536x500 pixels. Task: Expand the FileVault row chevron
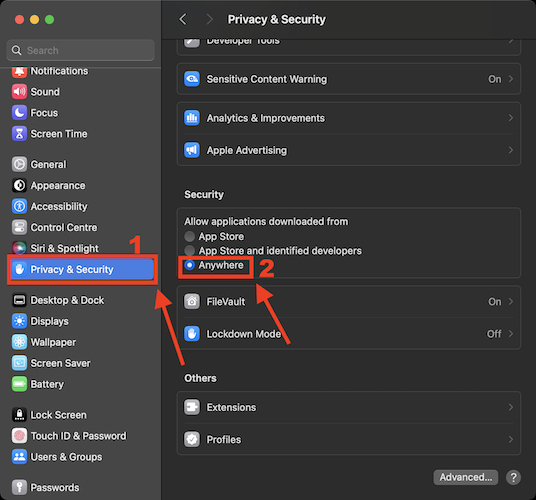coord(511,301)
